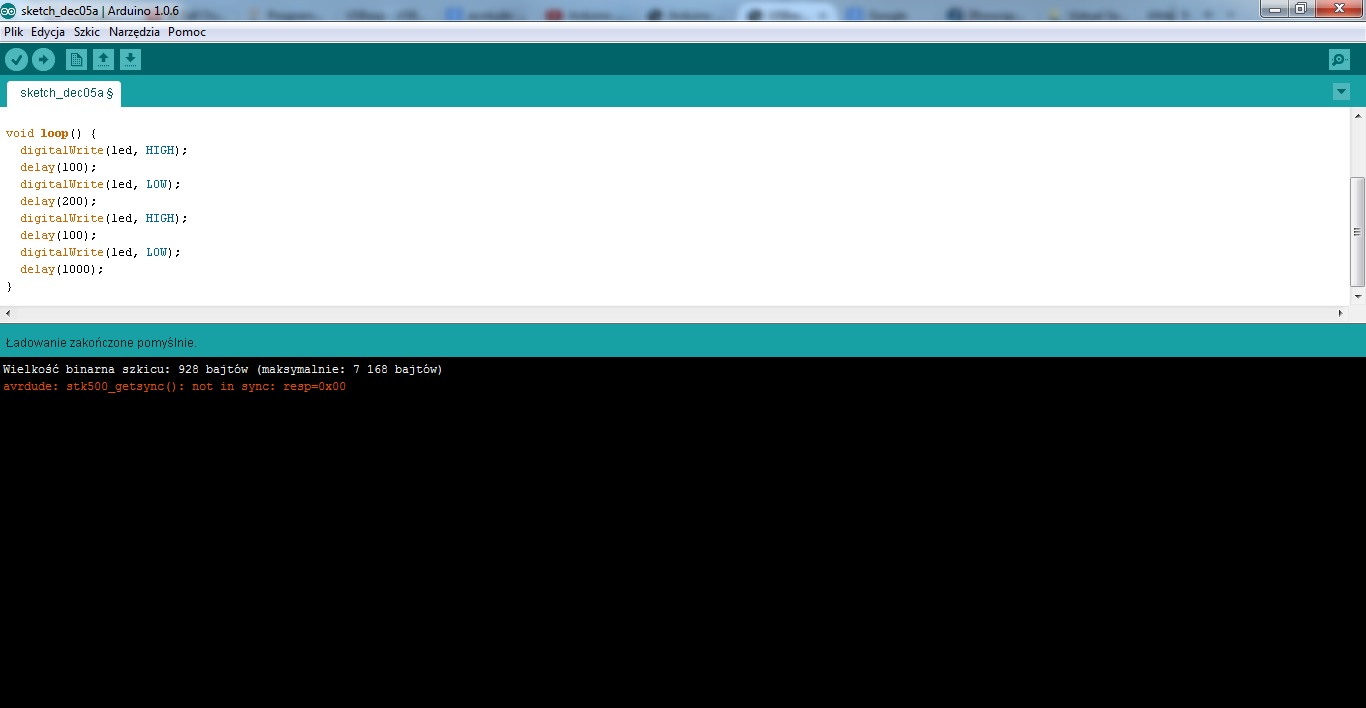The image size is (1366, 708).
Task: Open the Narzędzia menu
Action: (134, 32)
